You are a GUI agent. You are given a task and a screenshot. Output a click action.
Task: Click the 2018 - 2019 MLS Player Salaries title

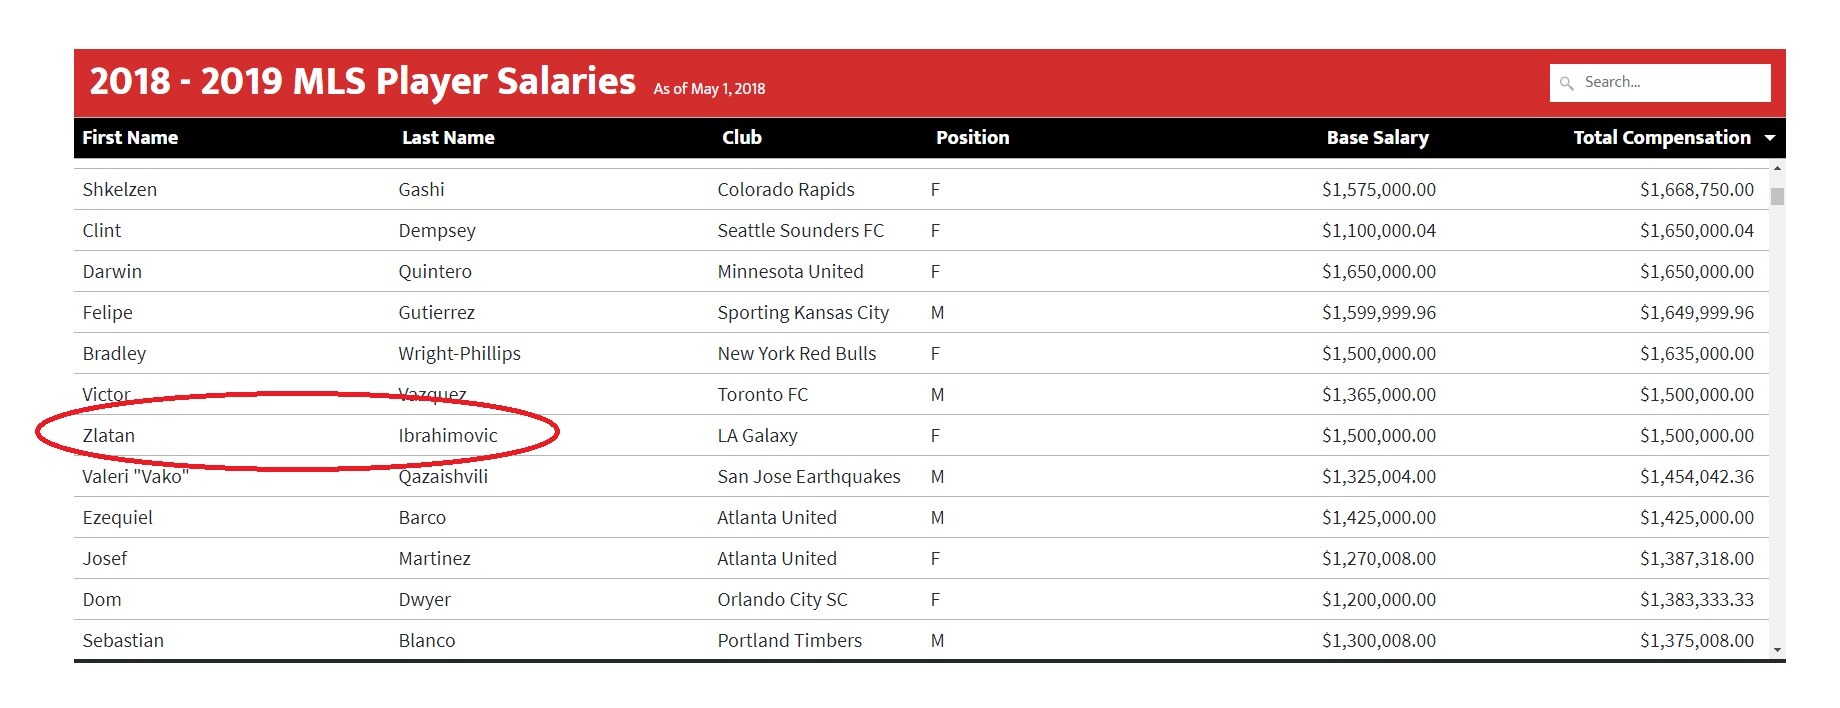coord(362,81)
